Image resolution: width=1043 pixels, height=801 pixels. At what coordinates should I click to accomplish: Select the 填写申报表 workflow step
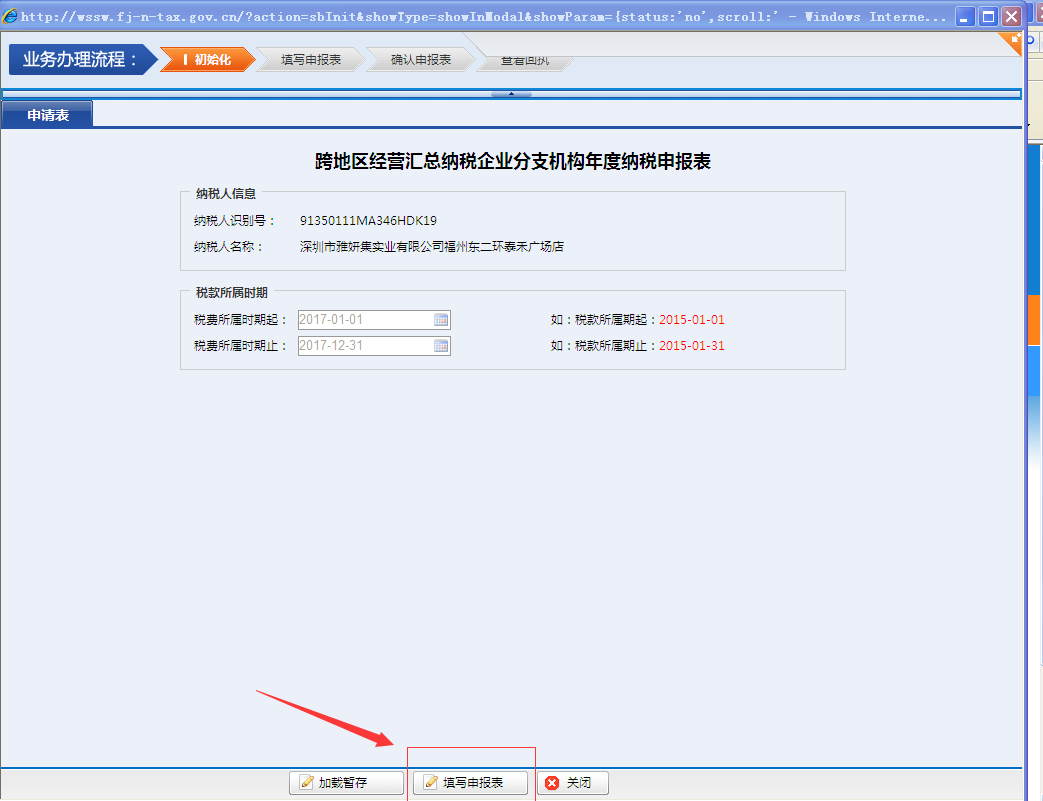coord(311,60)
